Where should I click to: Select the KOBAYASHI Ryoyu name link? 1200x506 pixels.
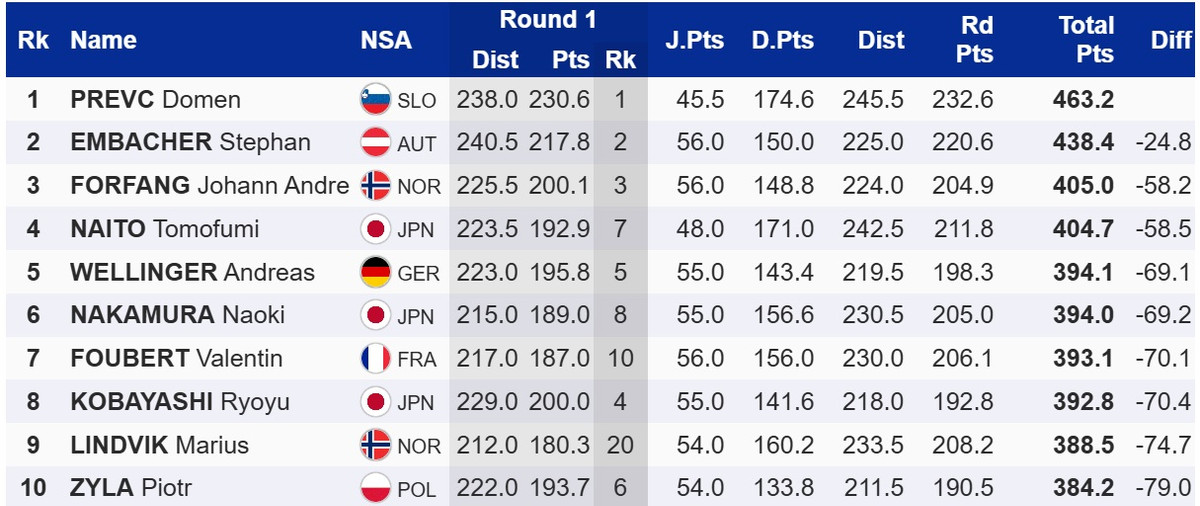[180, 401]
